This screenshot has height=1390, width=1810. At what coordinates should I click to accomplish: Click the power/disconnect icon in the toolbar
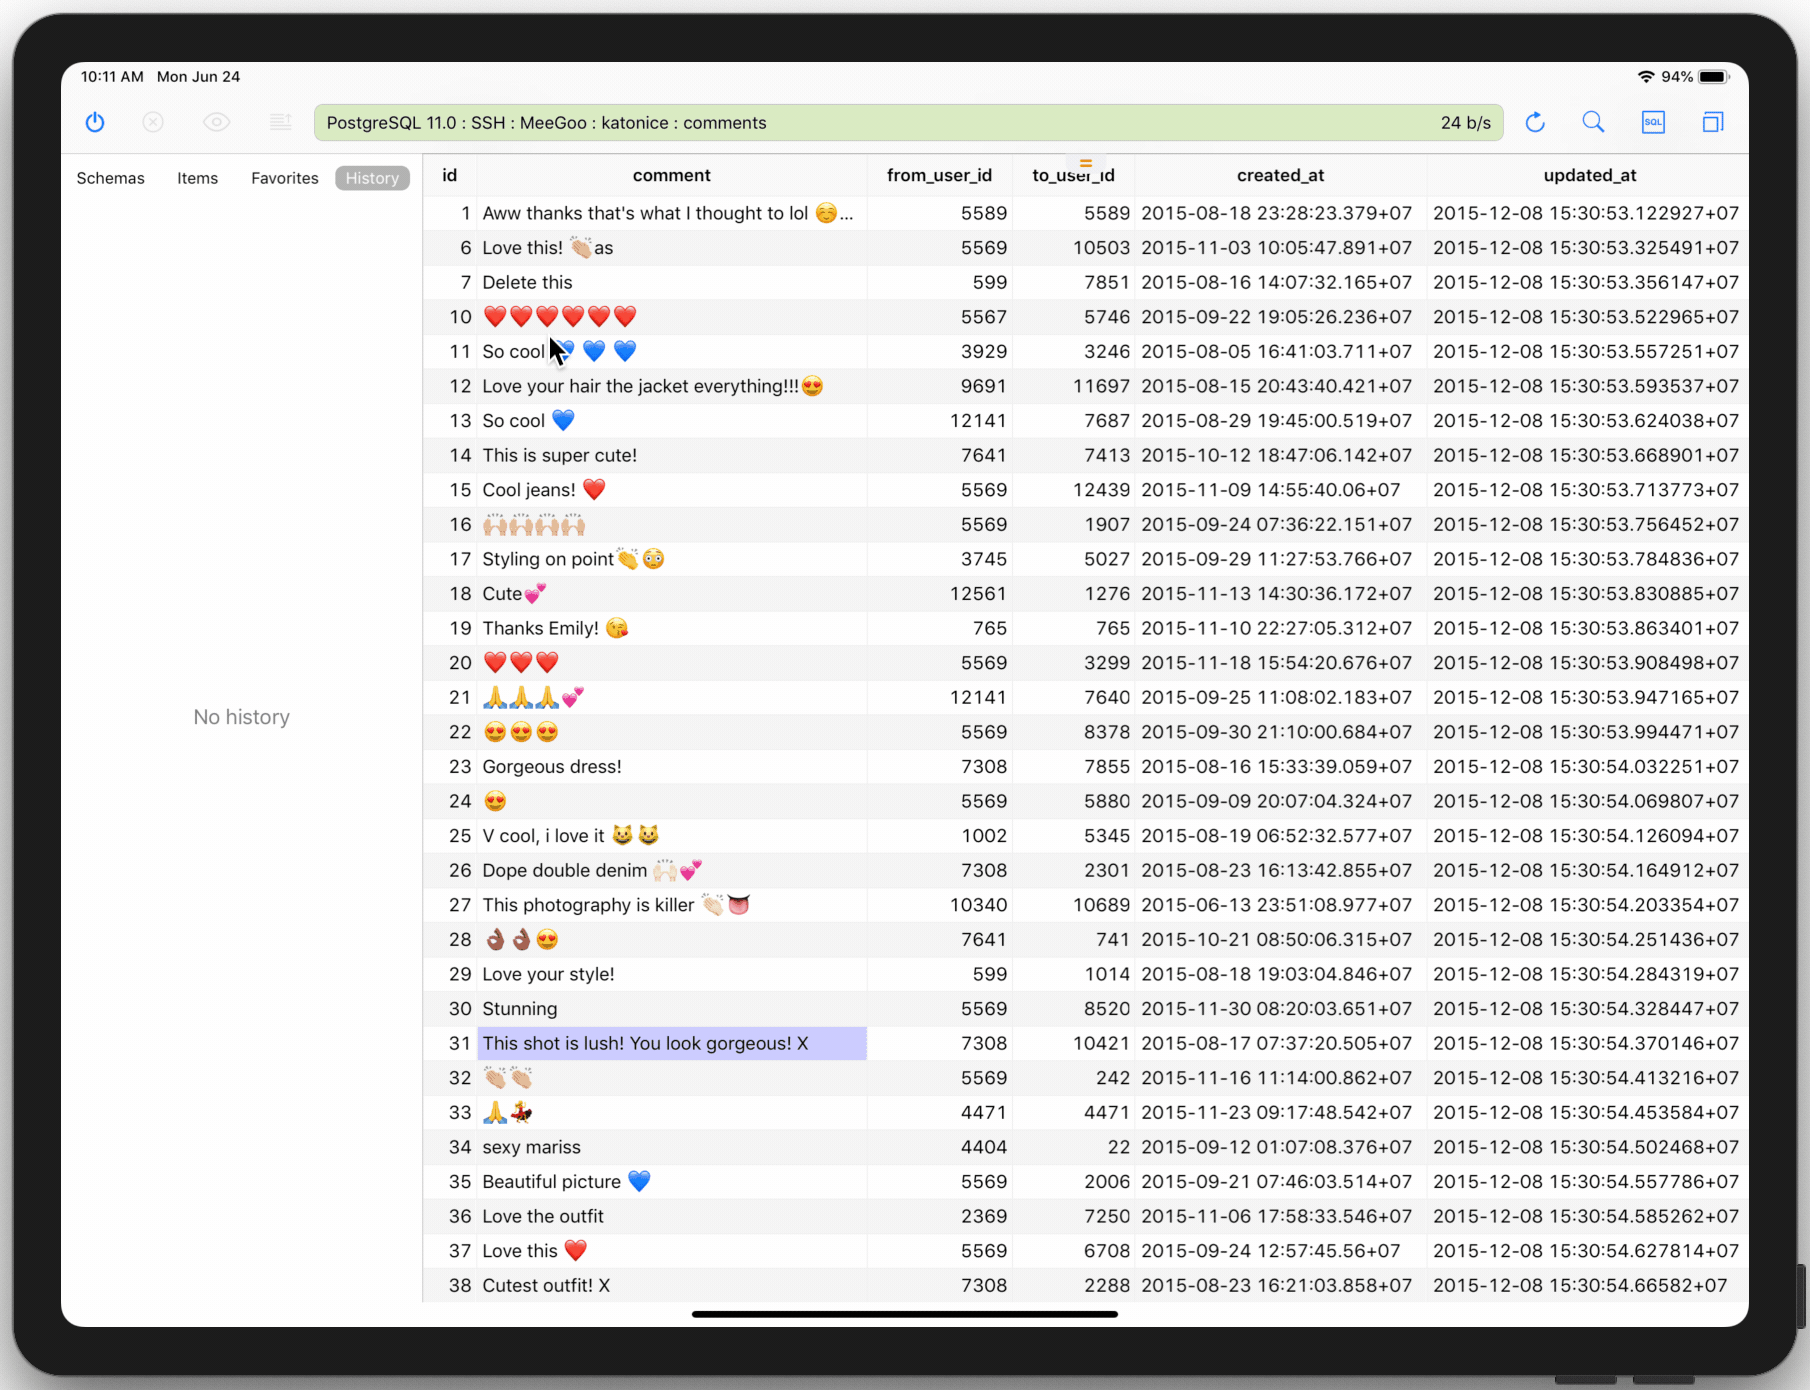[x=94, y=122]
